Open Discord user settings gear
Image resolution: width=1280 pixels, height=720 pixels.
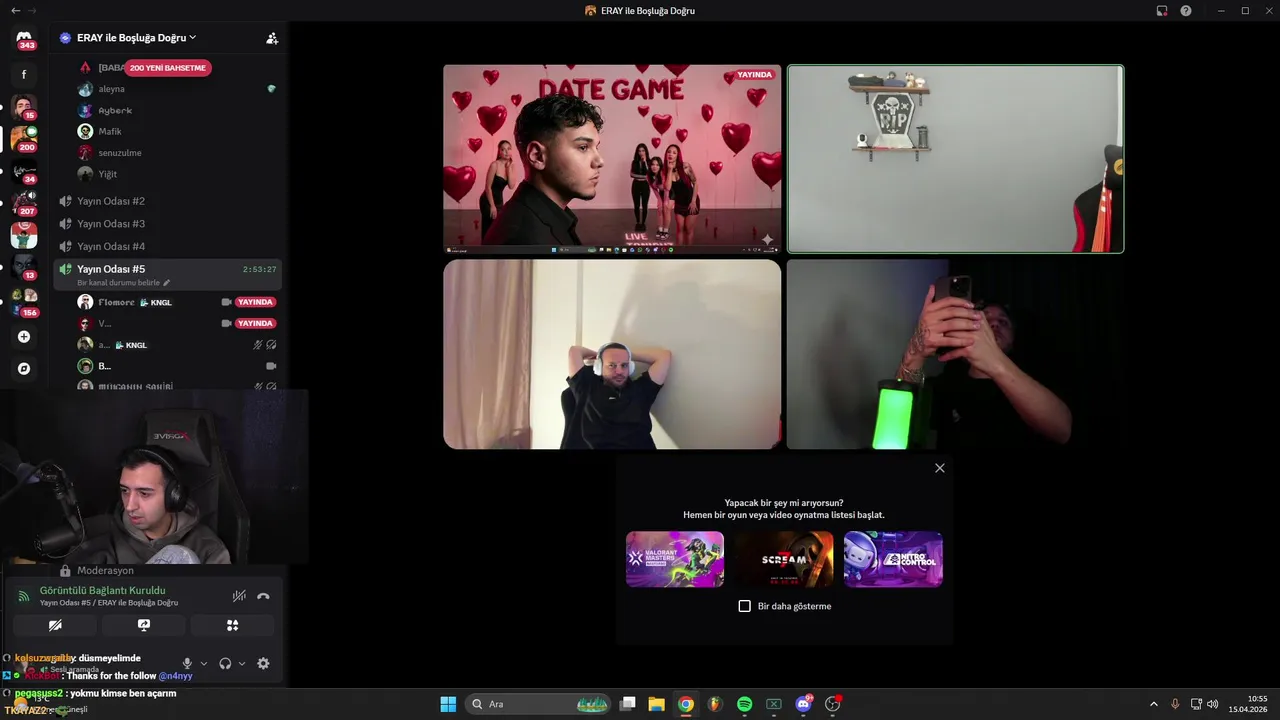[263, 663]
